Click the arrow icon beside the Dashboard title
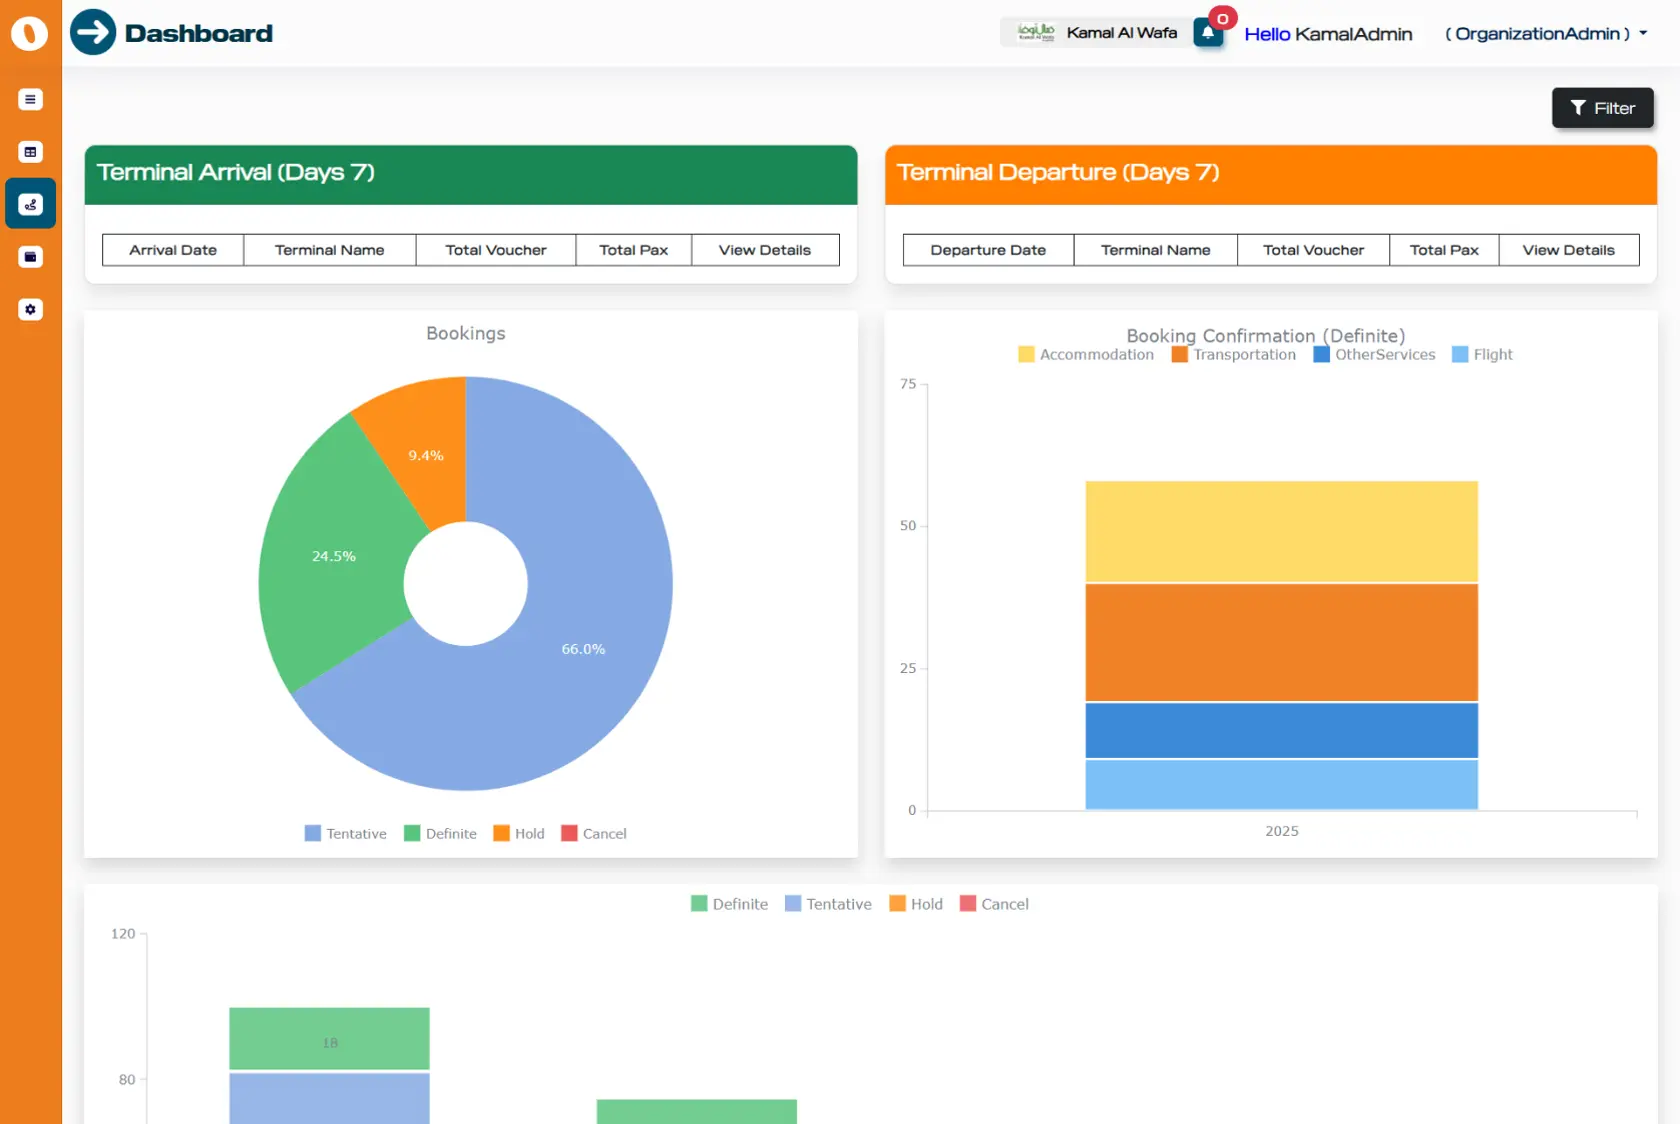Screen dimensions: 1680x1124 (x=93, y=31)
